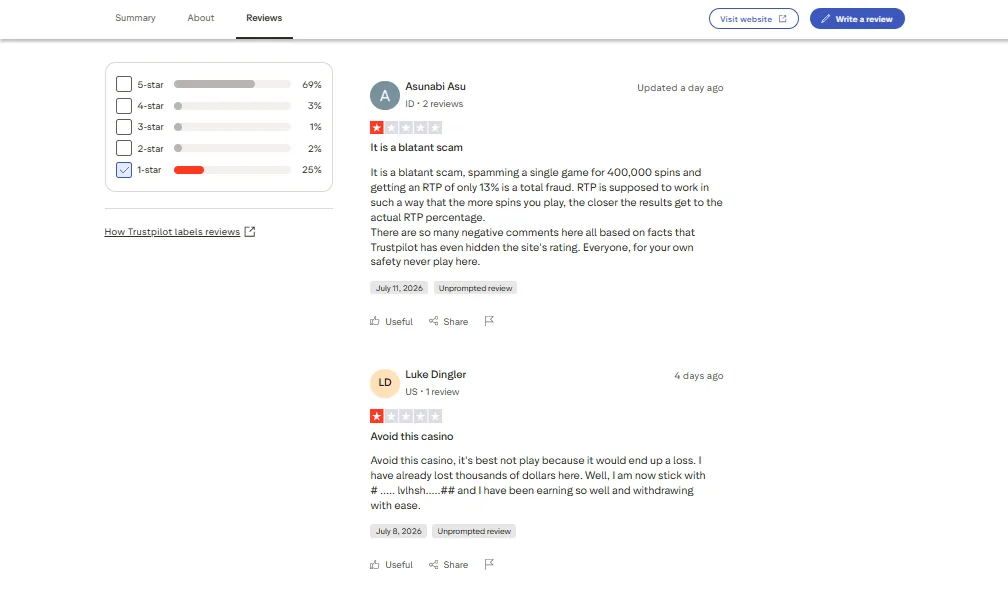Screen dimensions: 1008x599
Task: Share Asunabi Asu's review
Action: (x=449, y=321)
